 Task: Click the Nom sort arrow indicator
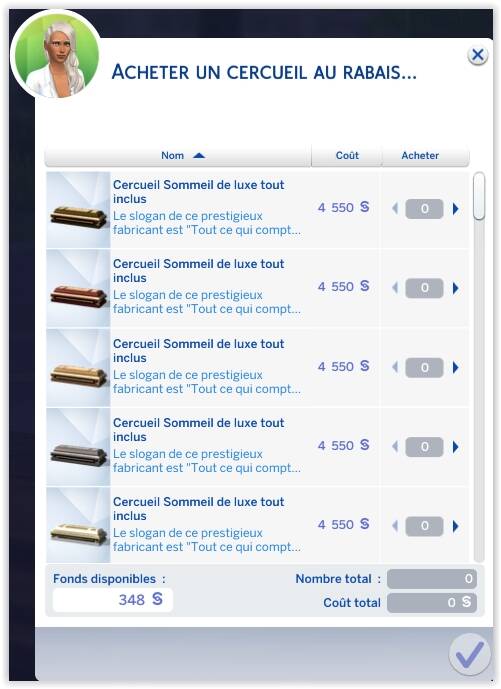tap(199, 156)
